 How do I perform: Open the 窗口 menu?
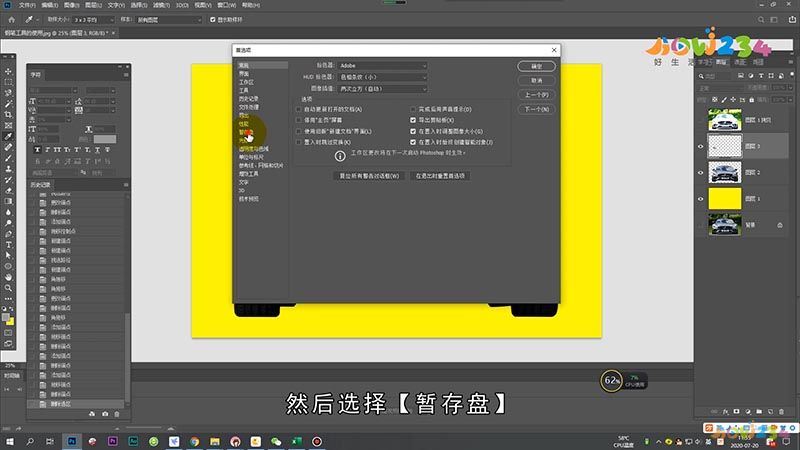[x=227, y=5]
